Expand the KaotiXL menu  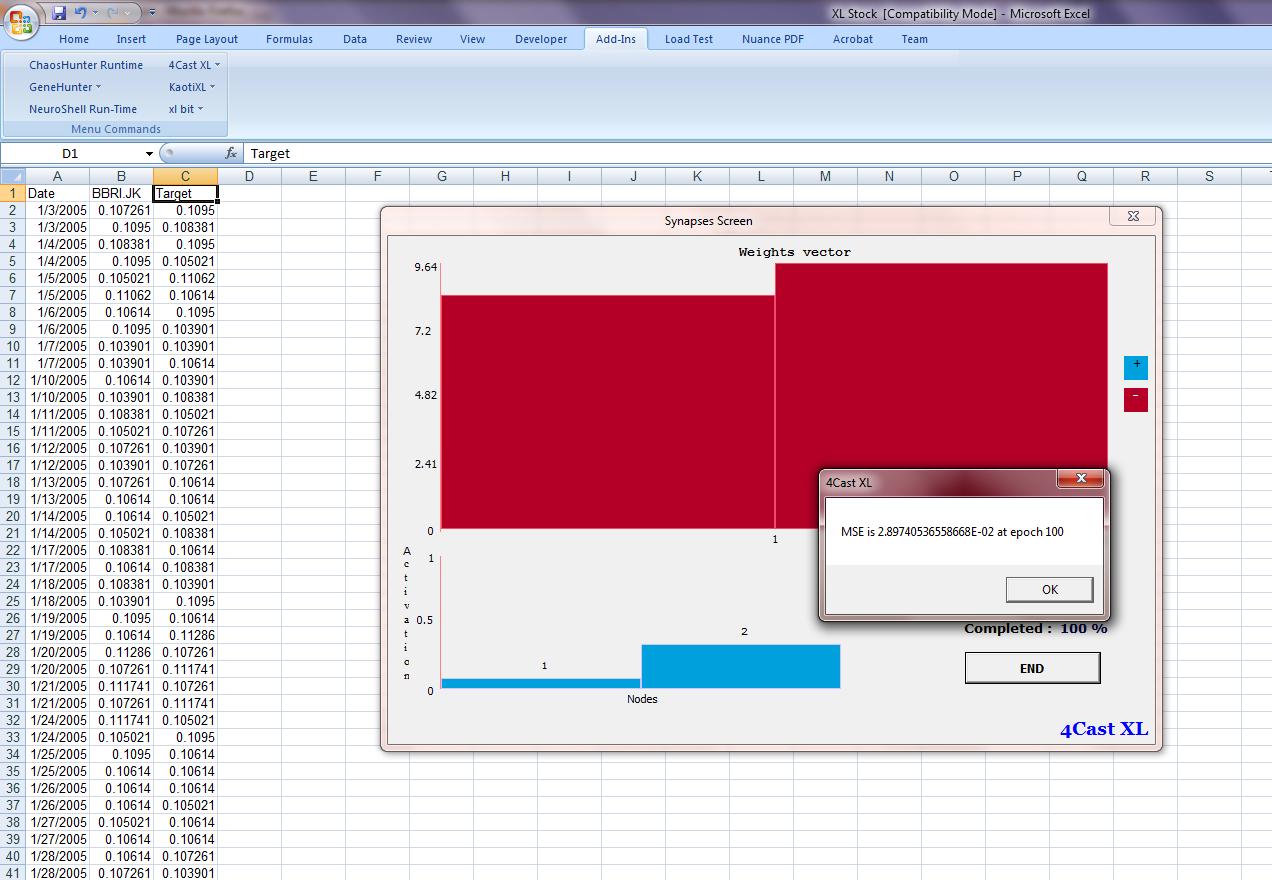(192, 87)
